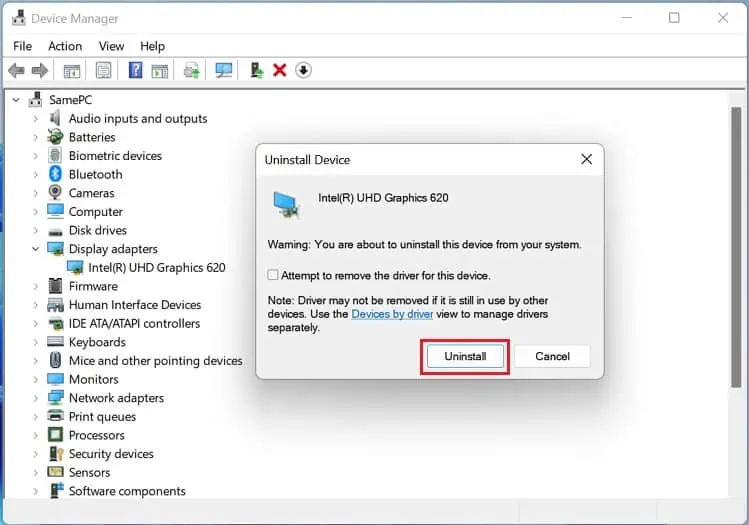The height and width of the screenshot is (525, 749).
Task: Collapse the Display adapters category
Action: pyautogui.click(x=36, y=249)
